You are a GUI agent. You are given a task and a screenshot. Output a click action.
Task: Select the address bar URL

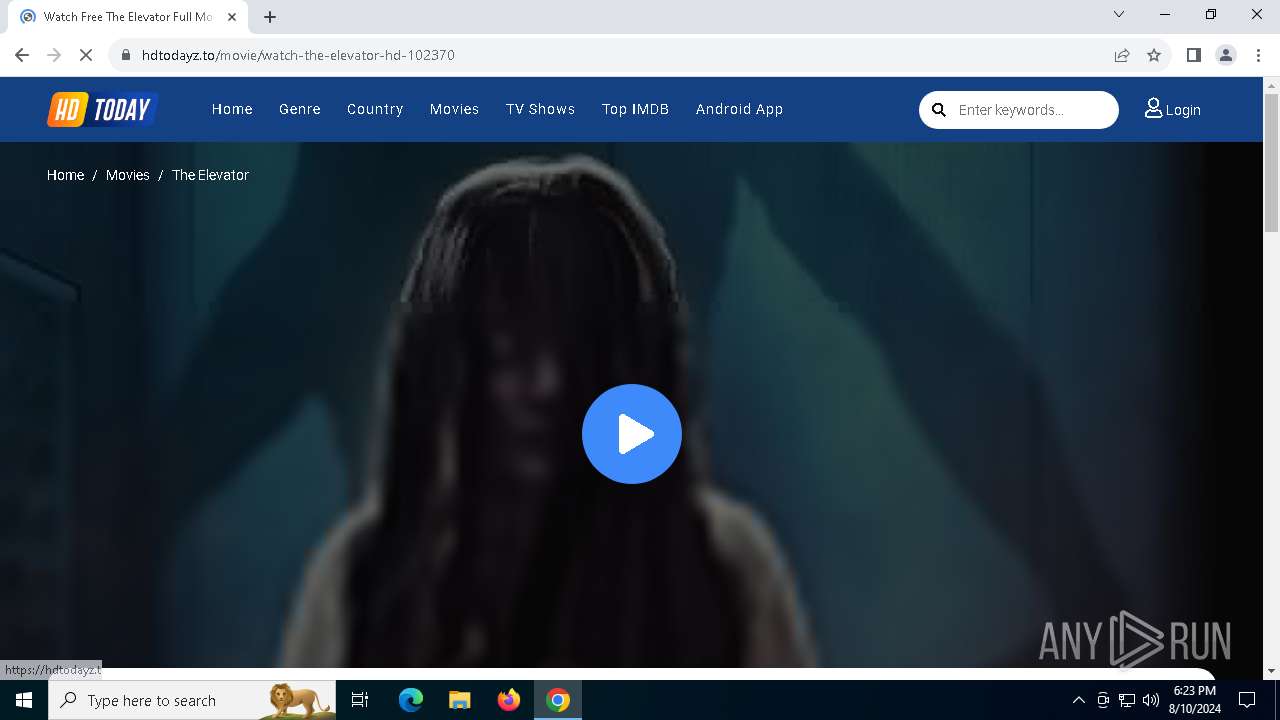click(298, 55)
